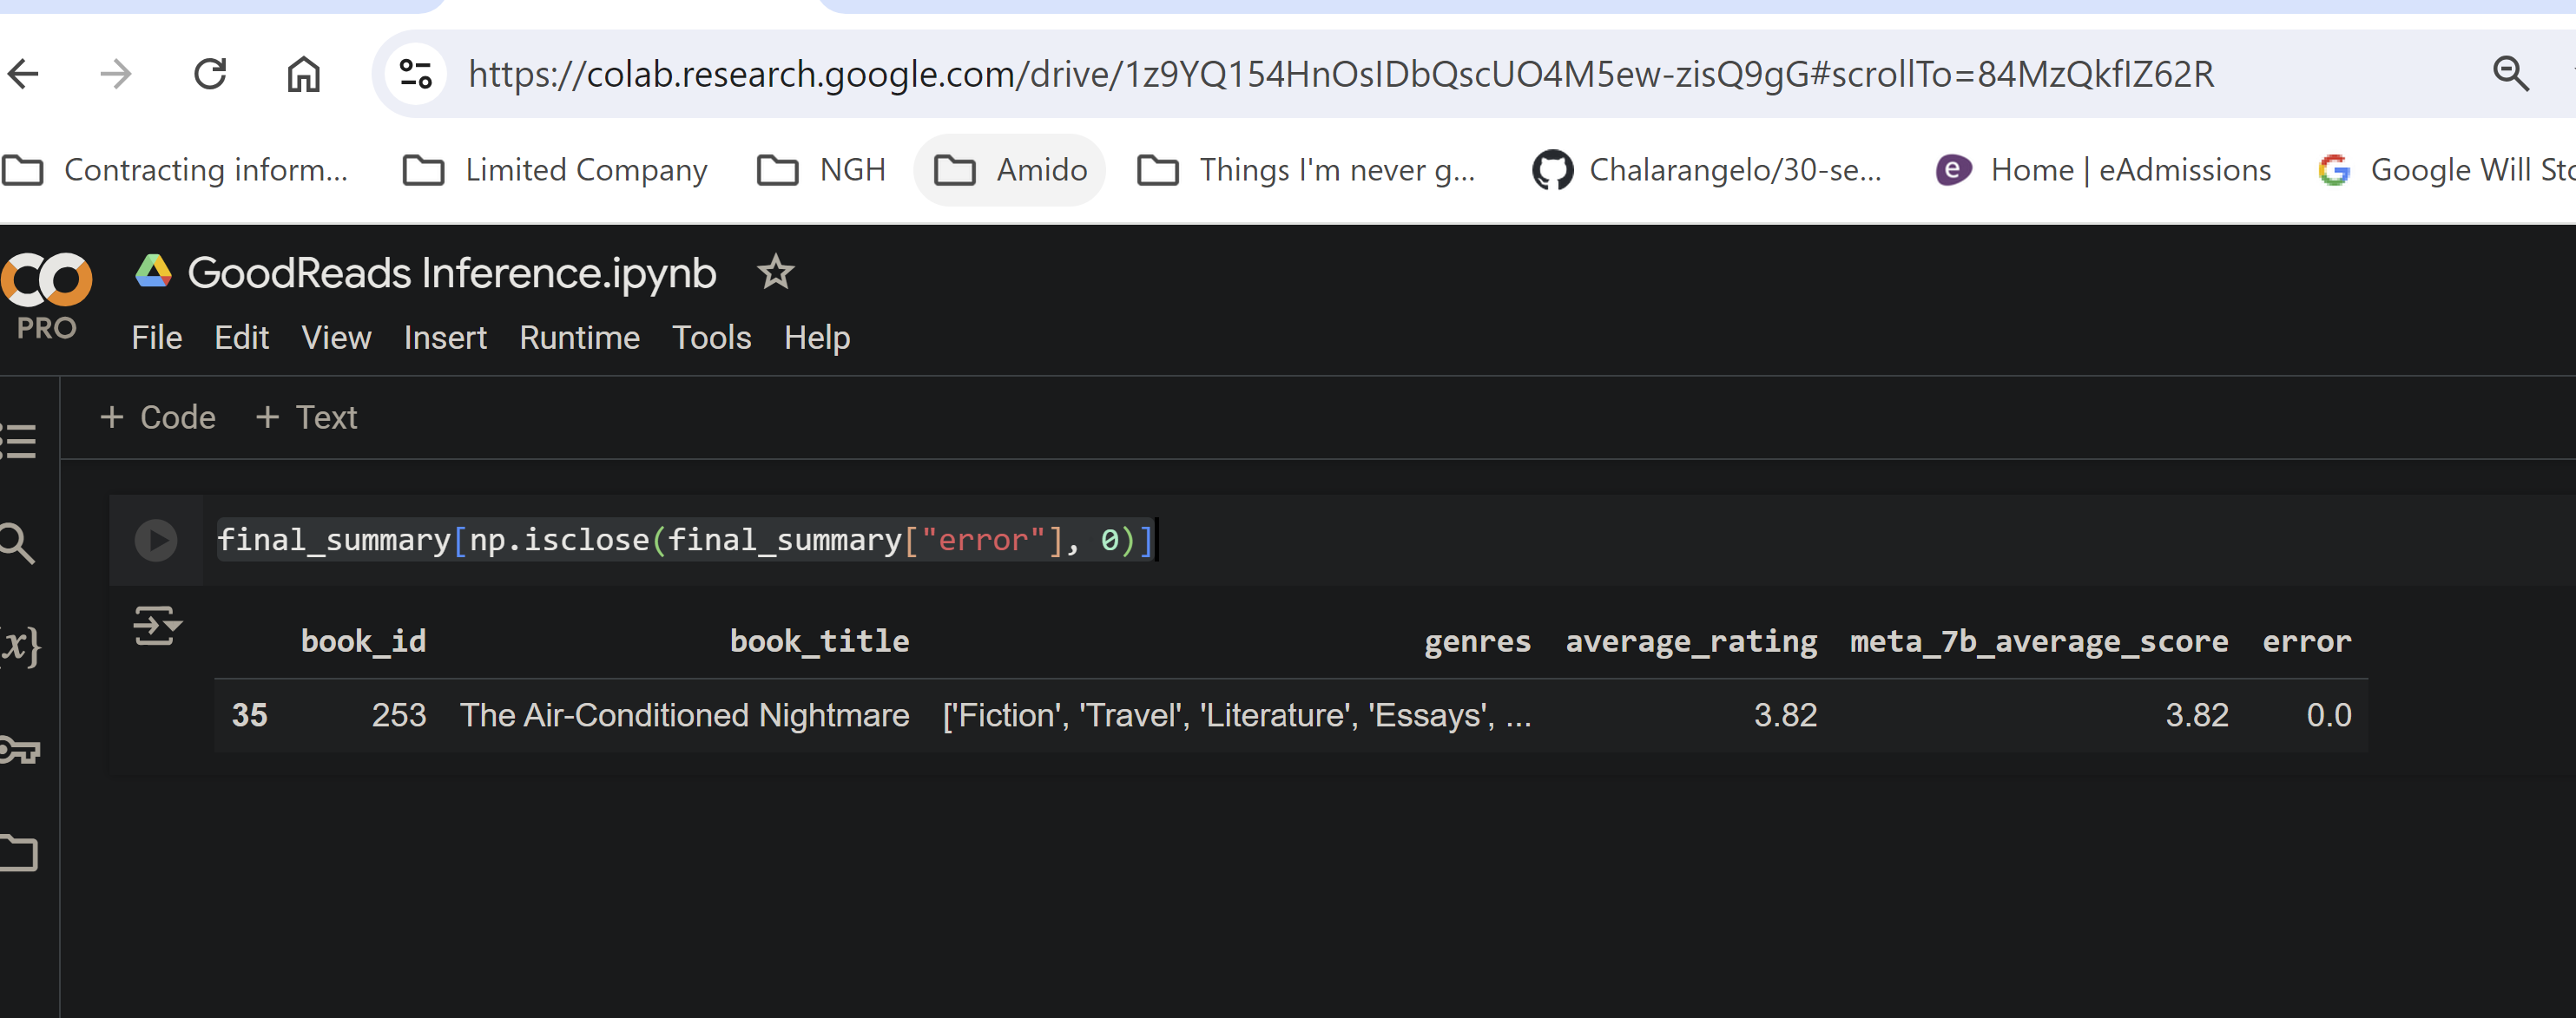Run the code cell play button
This screenshot has height=1018, width=2576.
click(x=155, y=540)
